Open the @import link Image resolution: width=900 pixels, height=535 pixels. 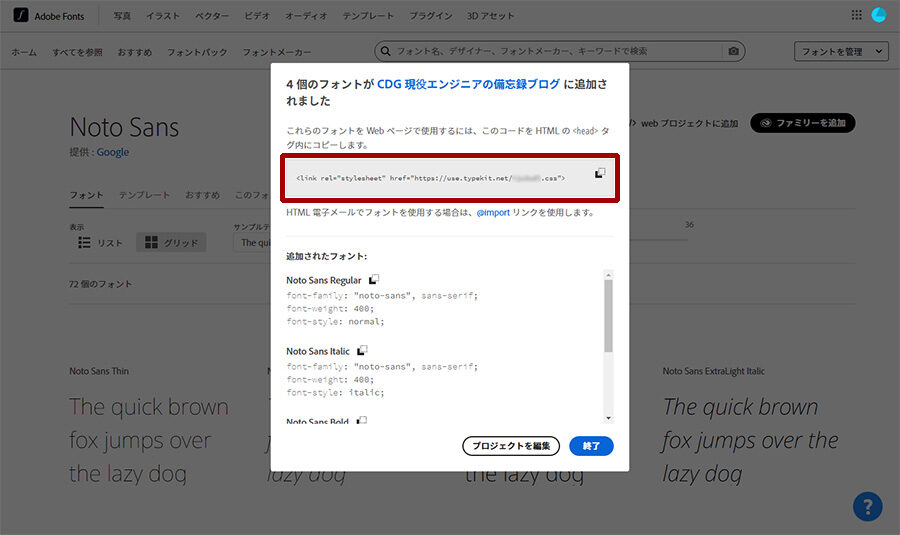coord(493,212)
